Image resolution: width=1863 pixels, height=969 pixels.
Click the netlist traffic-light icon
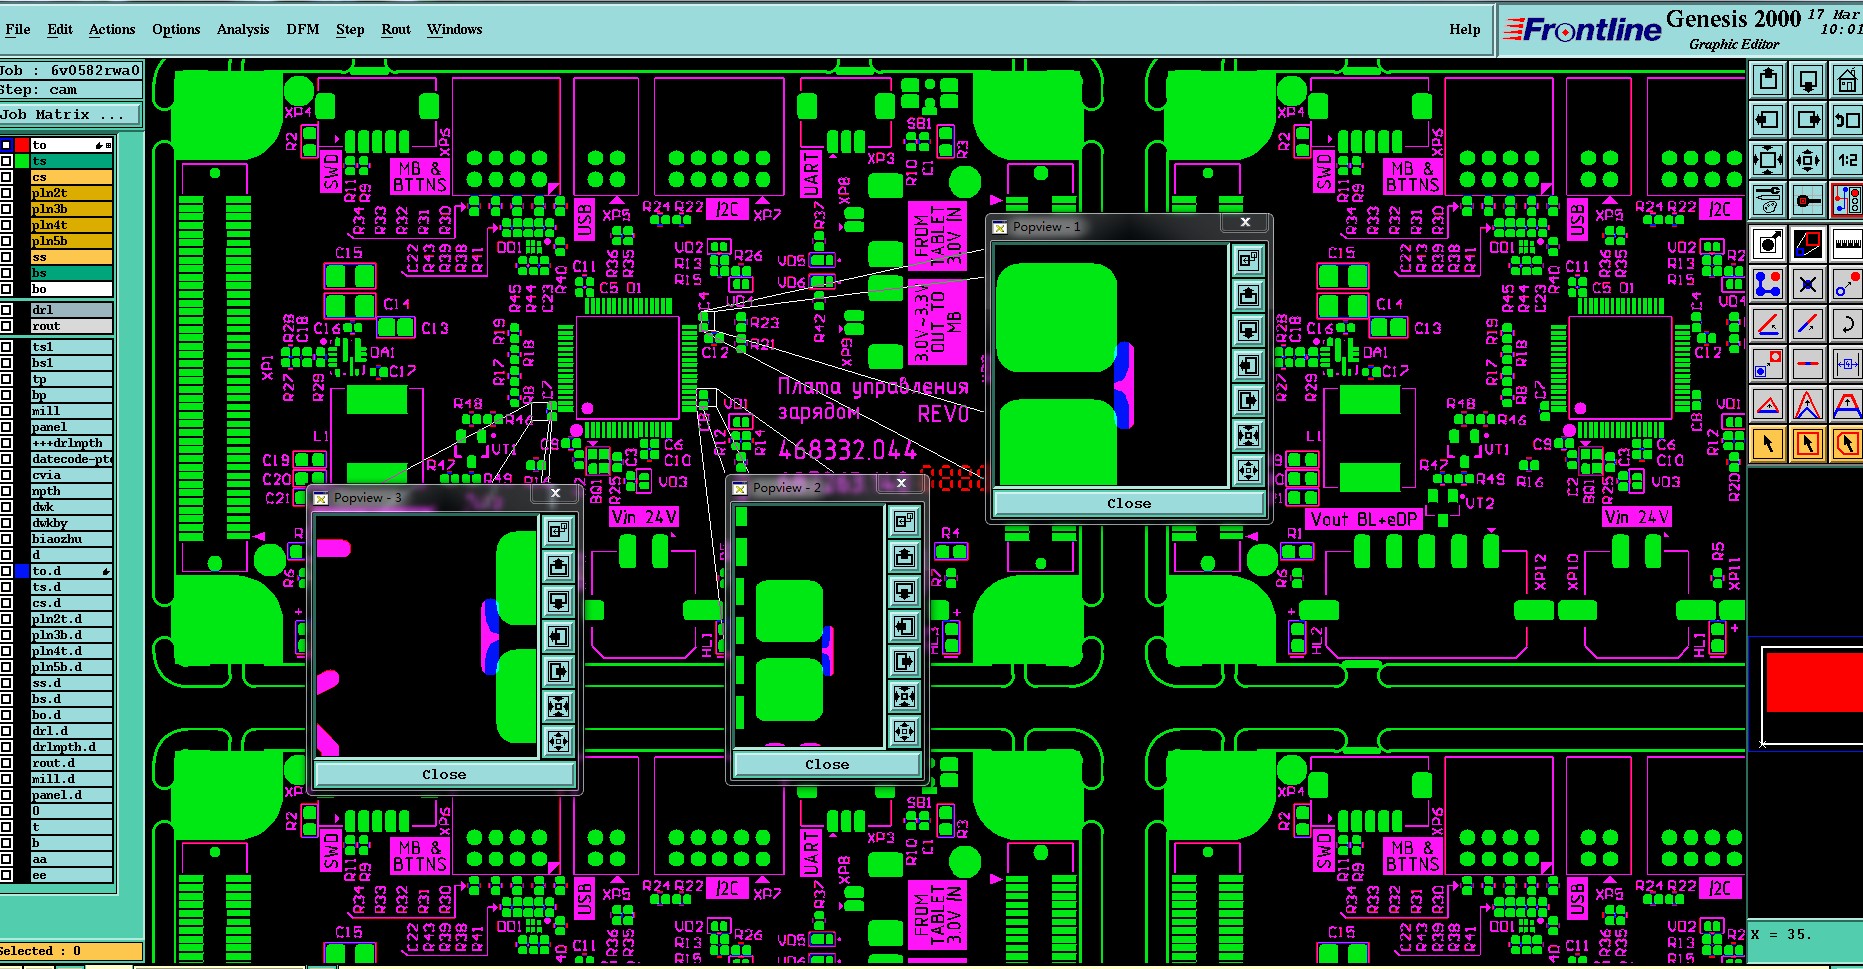(x=1846, y=199)
